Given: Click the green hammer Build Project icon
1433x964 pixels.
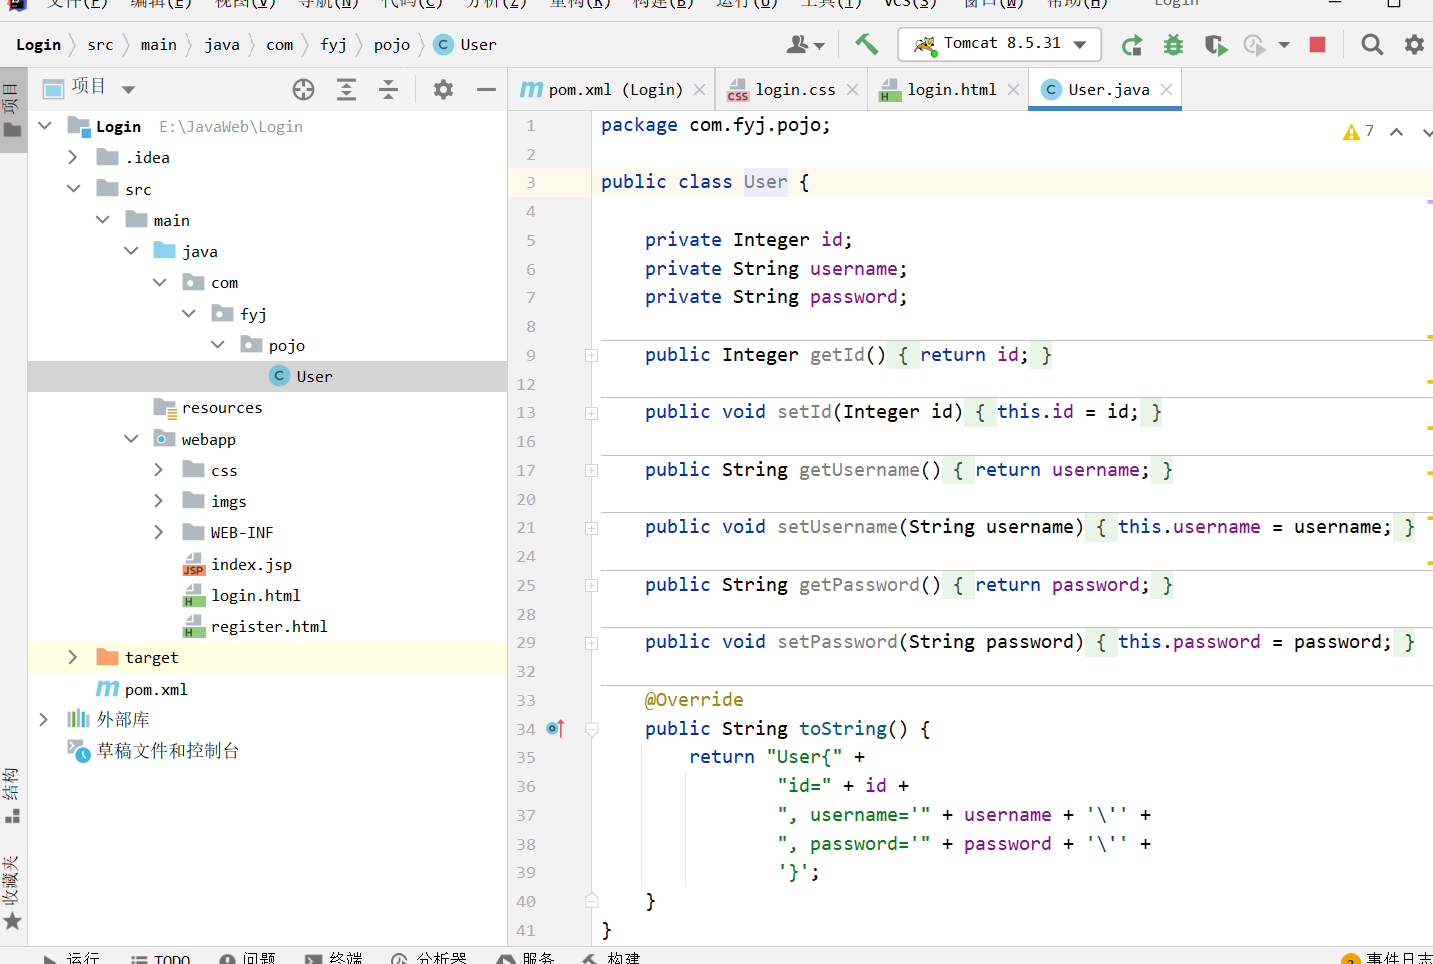Looking at the screenshot, I should pos(866,44).
